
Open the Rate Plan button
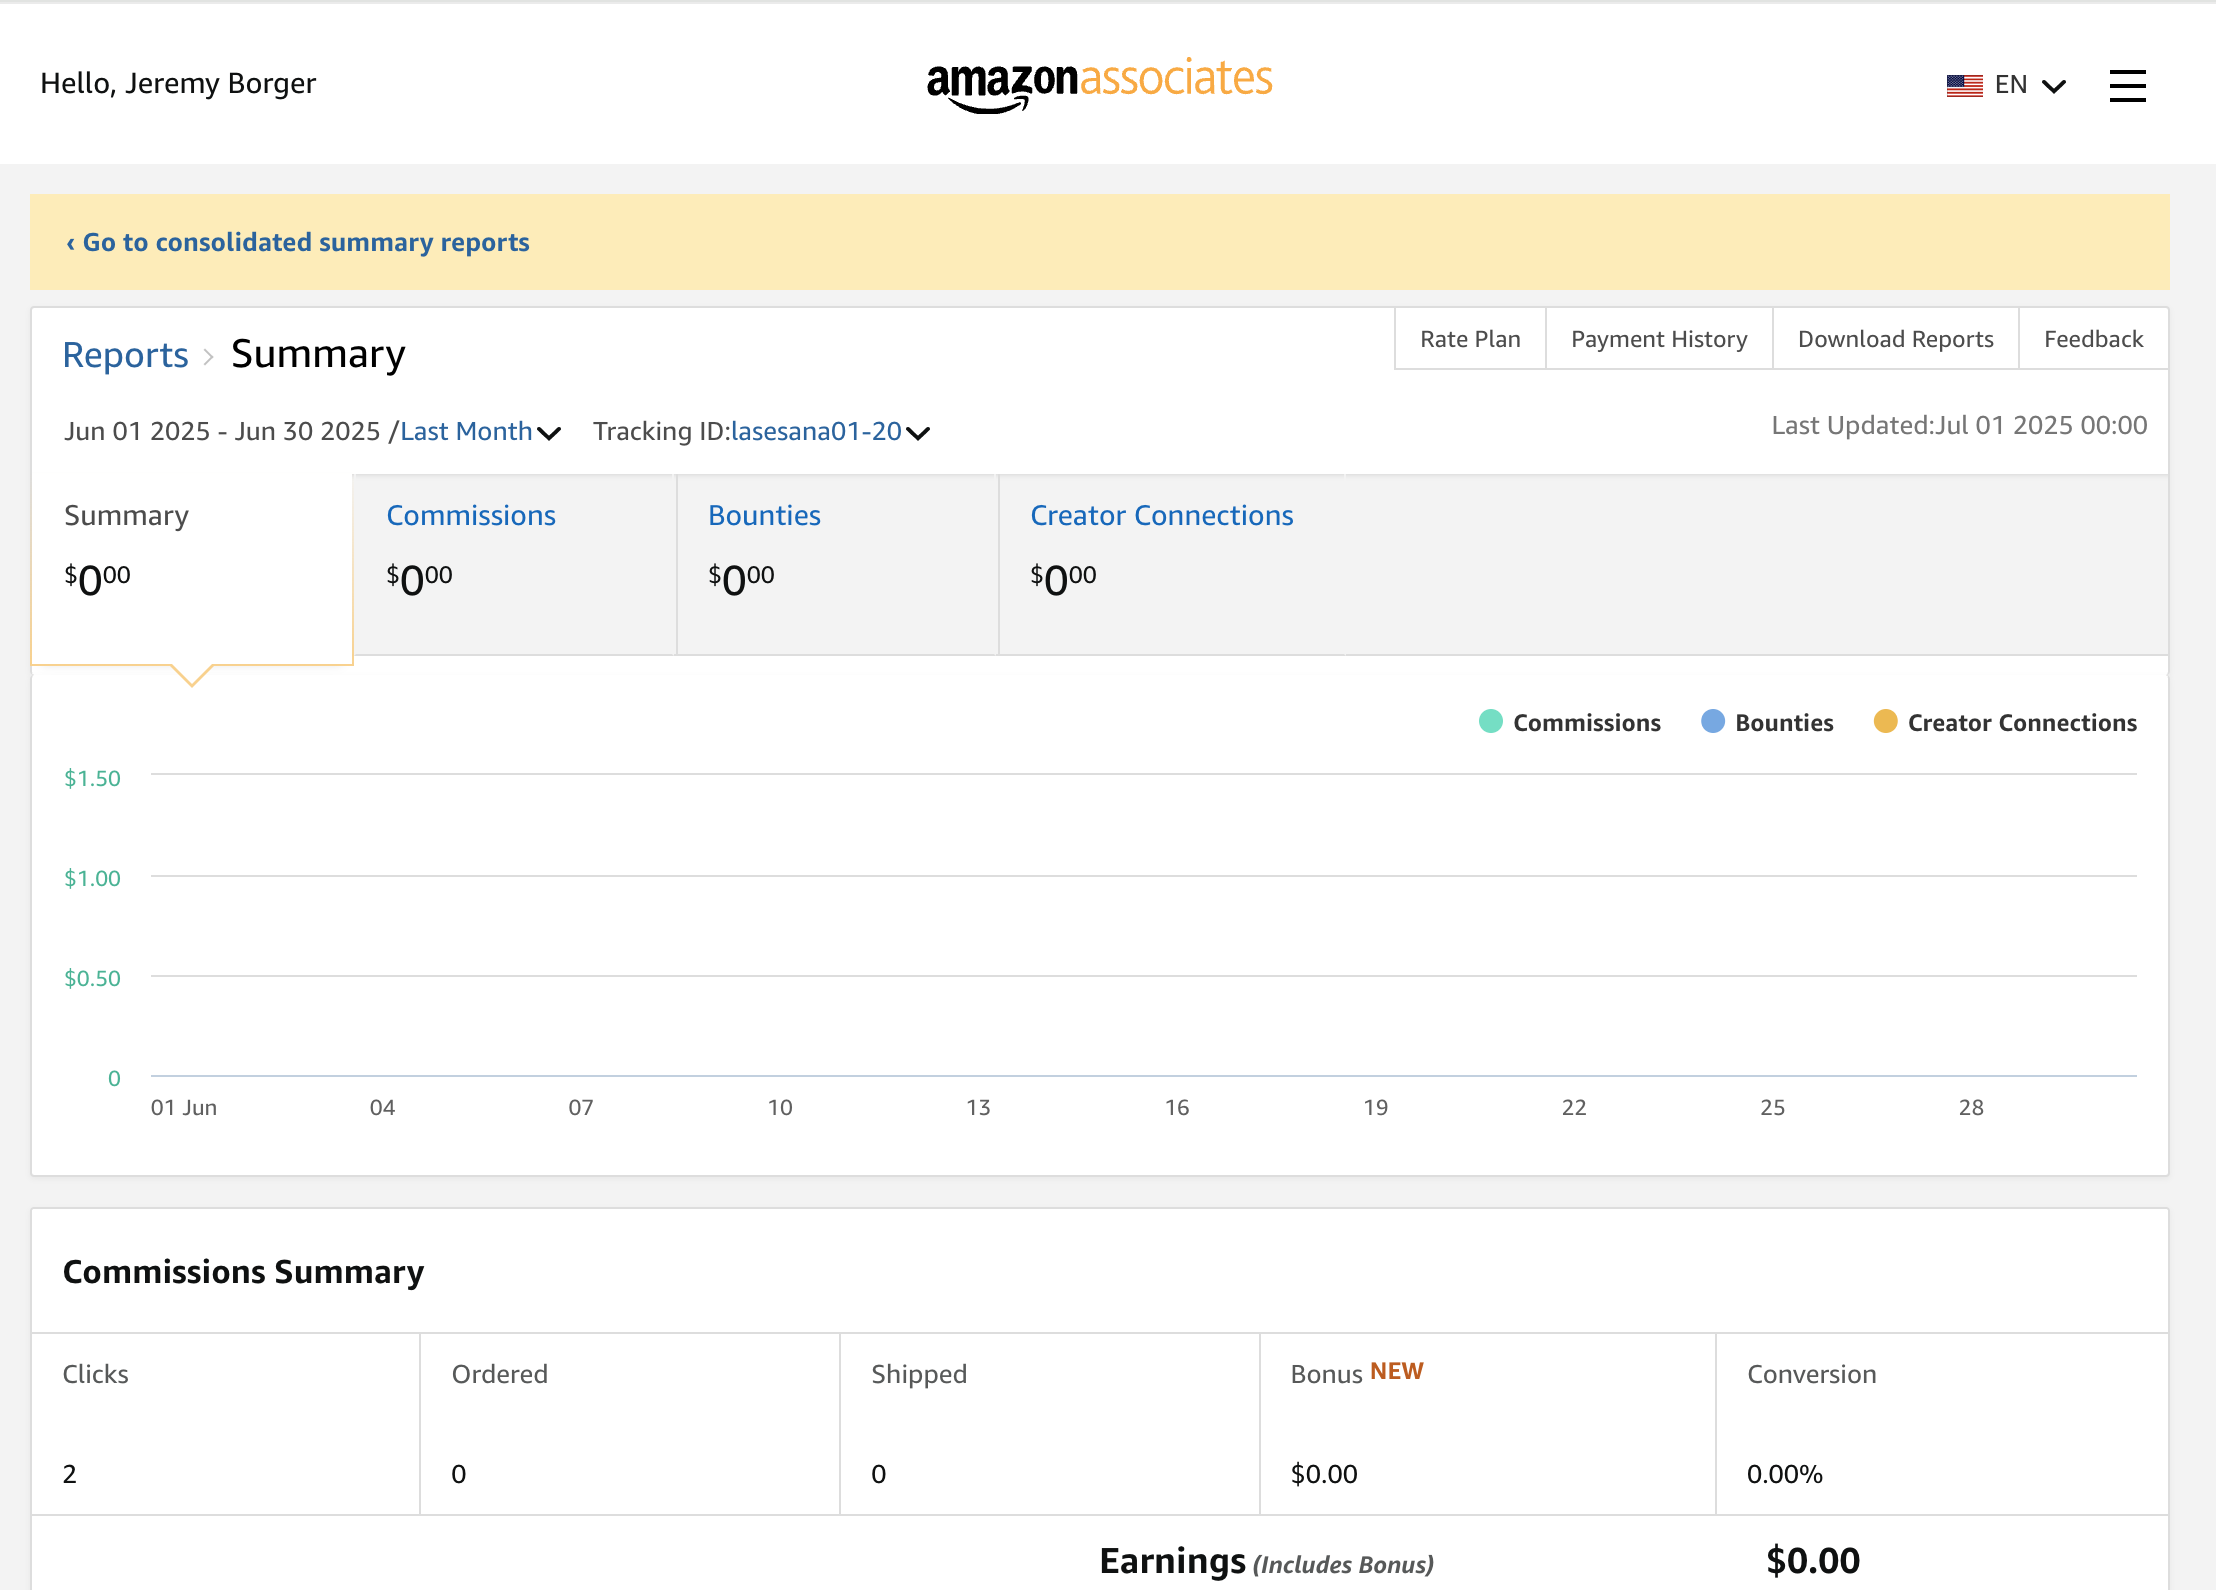point(1470,339)
